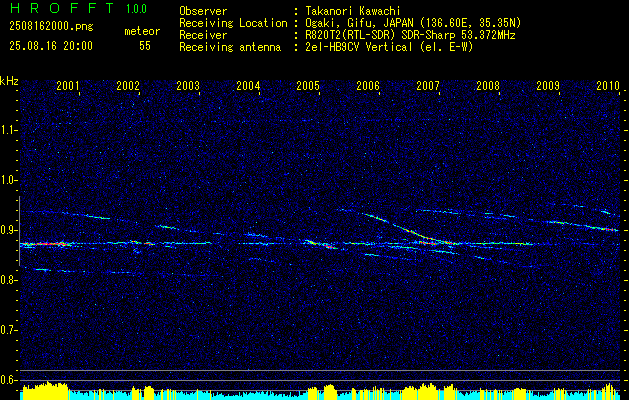This screenshot has width=629, height=400.
Task: Click the 2010 time marker
Action: coord(608,85)
